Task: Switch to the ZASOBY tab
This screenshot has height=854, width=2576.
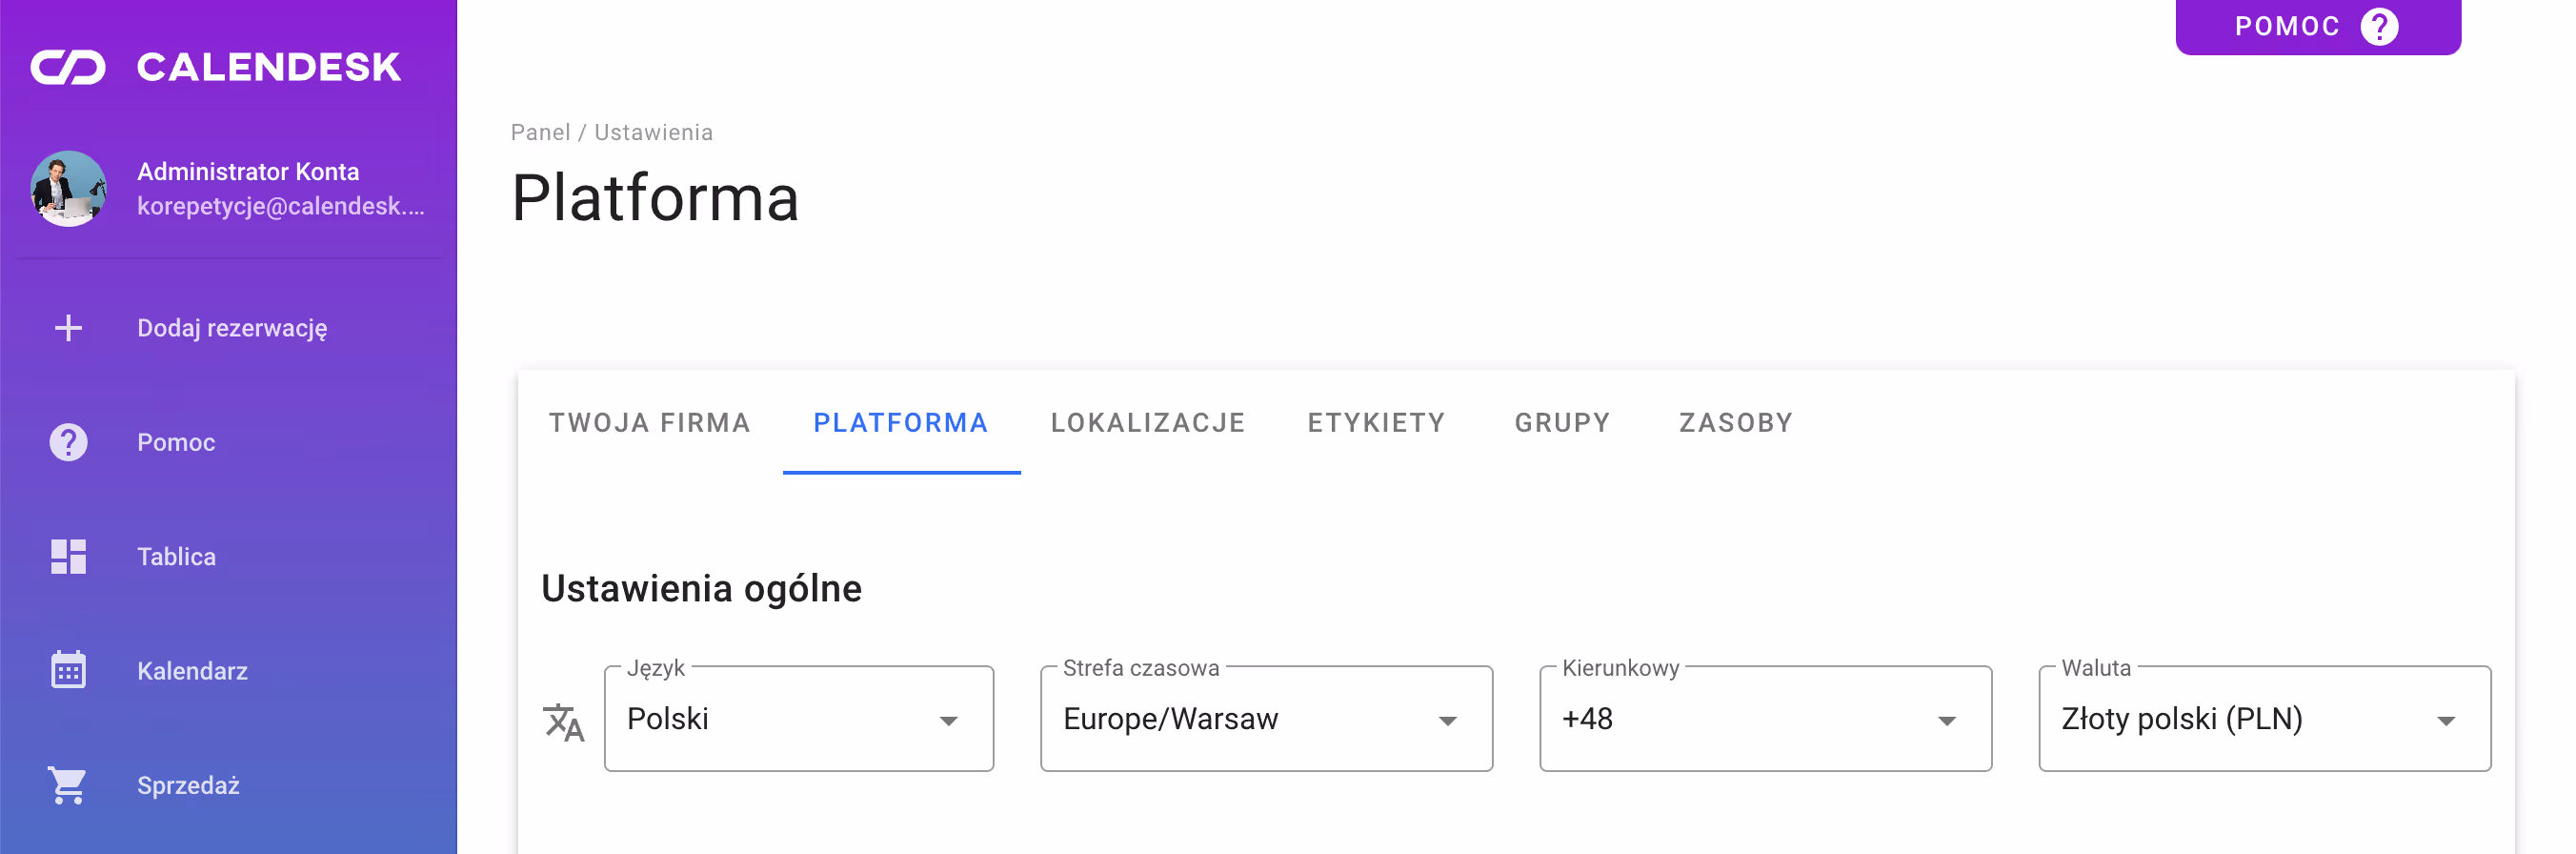Action: pyautogui.click(x=1736, y=423)
